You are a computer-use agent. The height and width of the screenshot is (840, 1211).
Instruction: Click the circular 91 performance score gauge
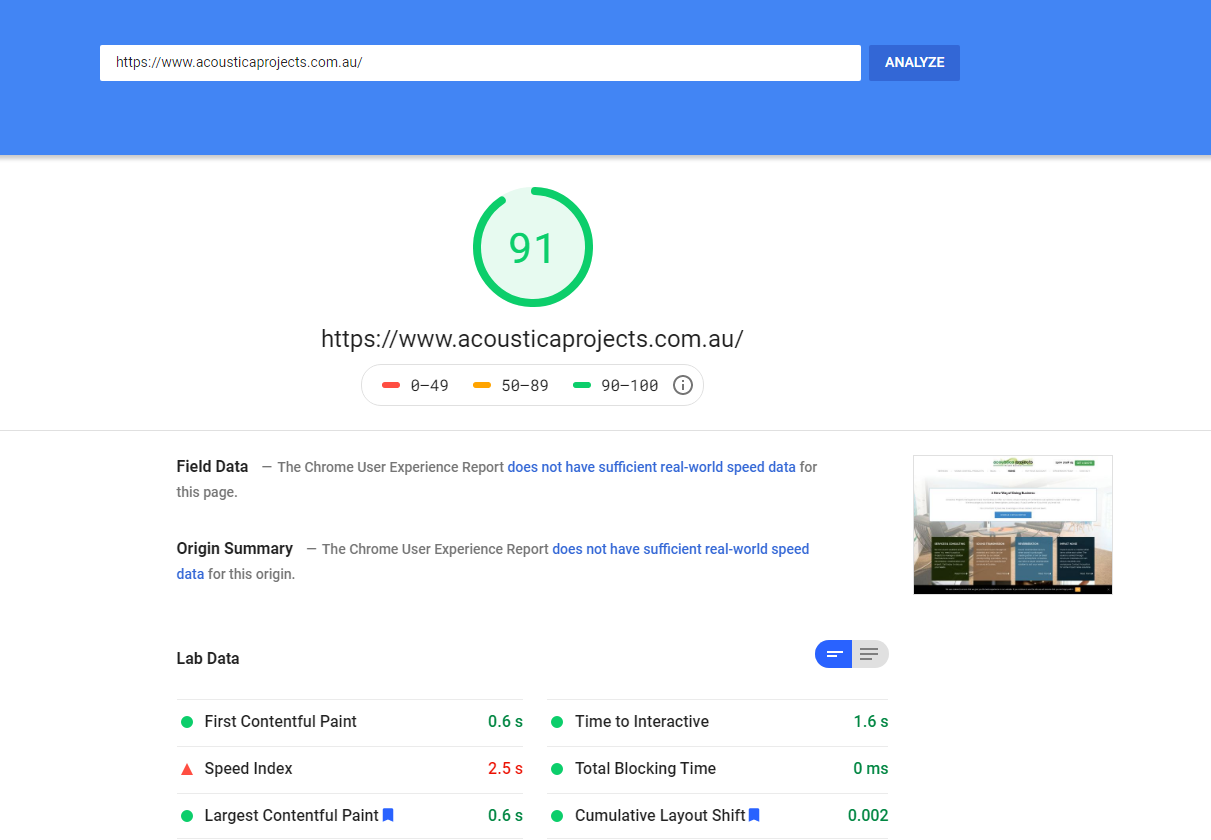[532, 247]
